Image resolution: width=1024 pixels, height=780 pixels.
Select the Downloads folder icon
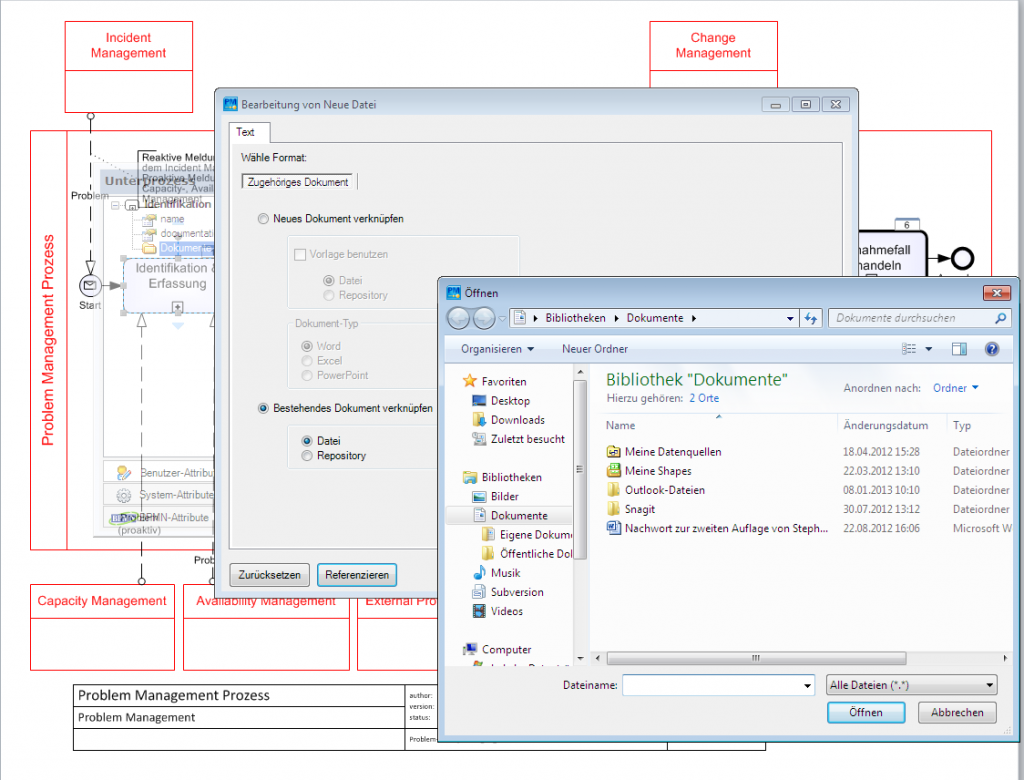pyautogui.click(x=479, y=420)
